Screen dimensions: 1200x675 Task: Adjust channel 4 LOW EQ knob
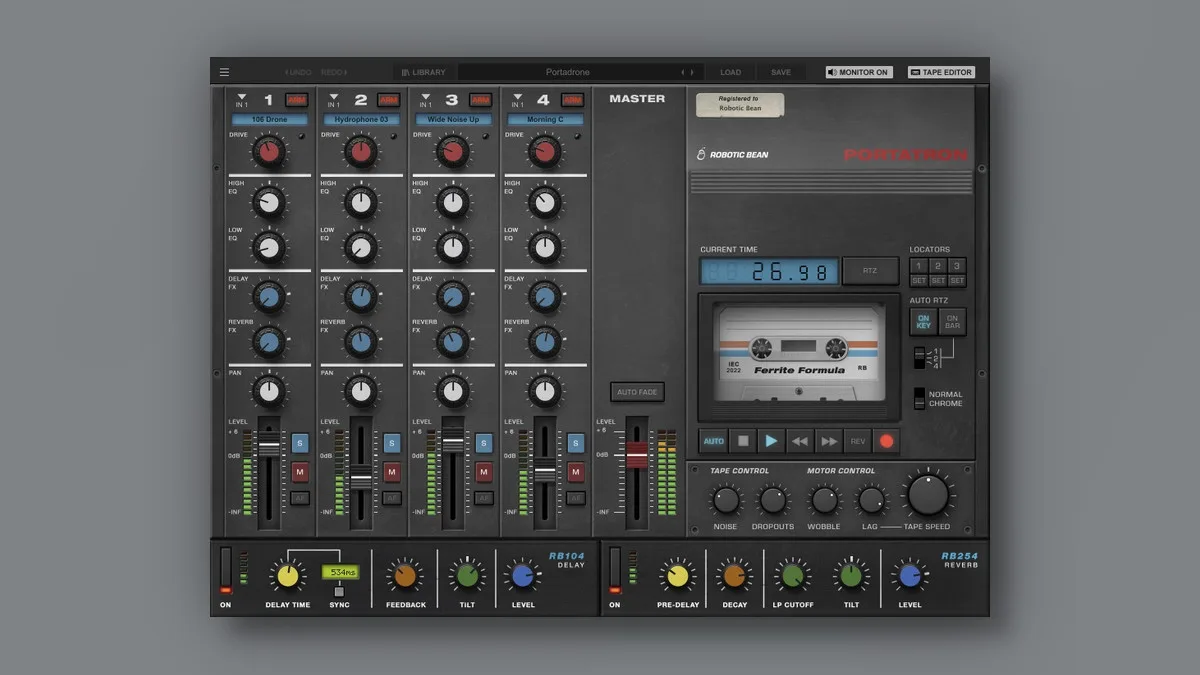(545, 247)
